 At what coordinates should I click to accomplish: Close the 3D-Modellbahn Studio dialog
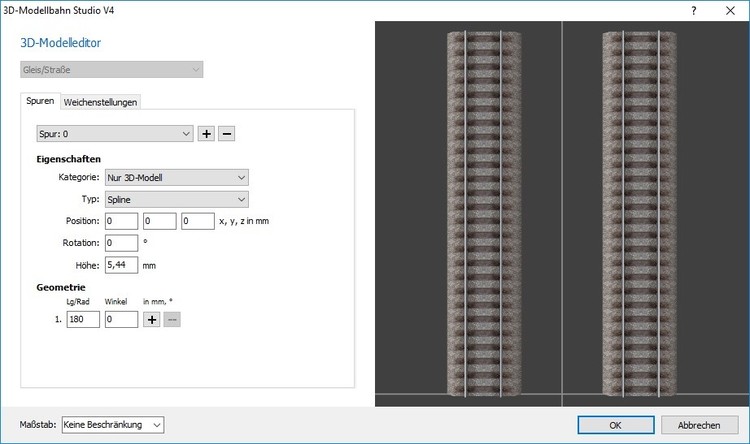[730, 11]
